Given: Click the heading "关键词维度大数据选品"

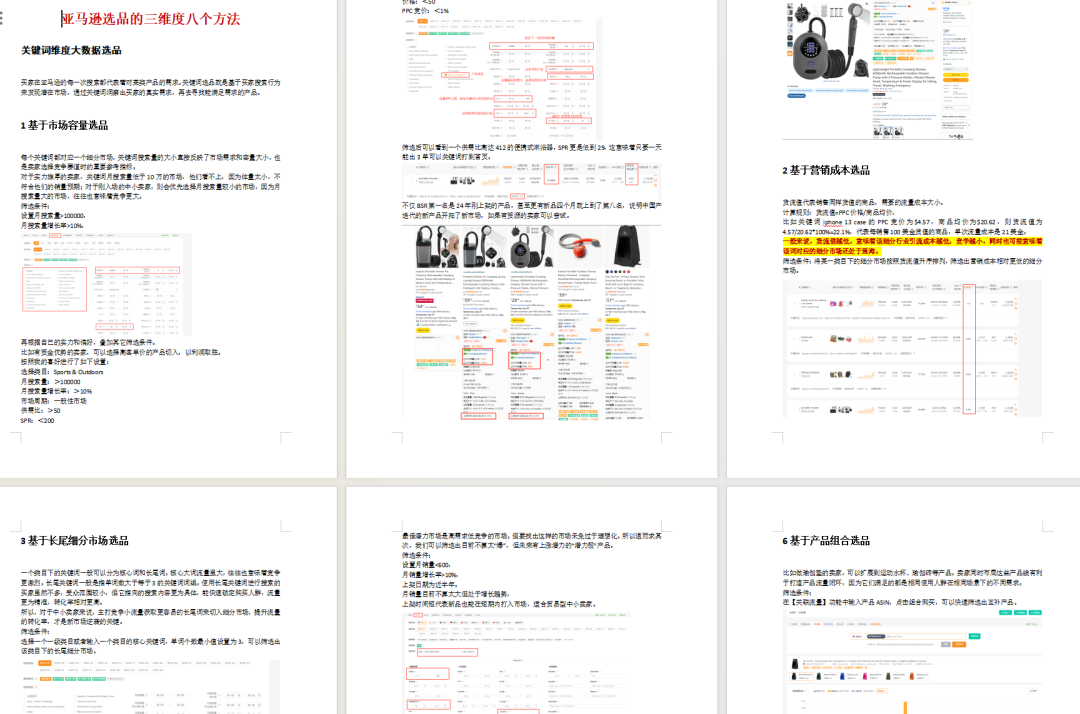Looking at the screenshot, I should point(71,50).
